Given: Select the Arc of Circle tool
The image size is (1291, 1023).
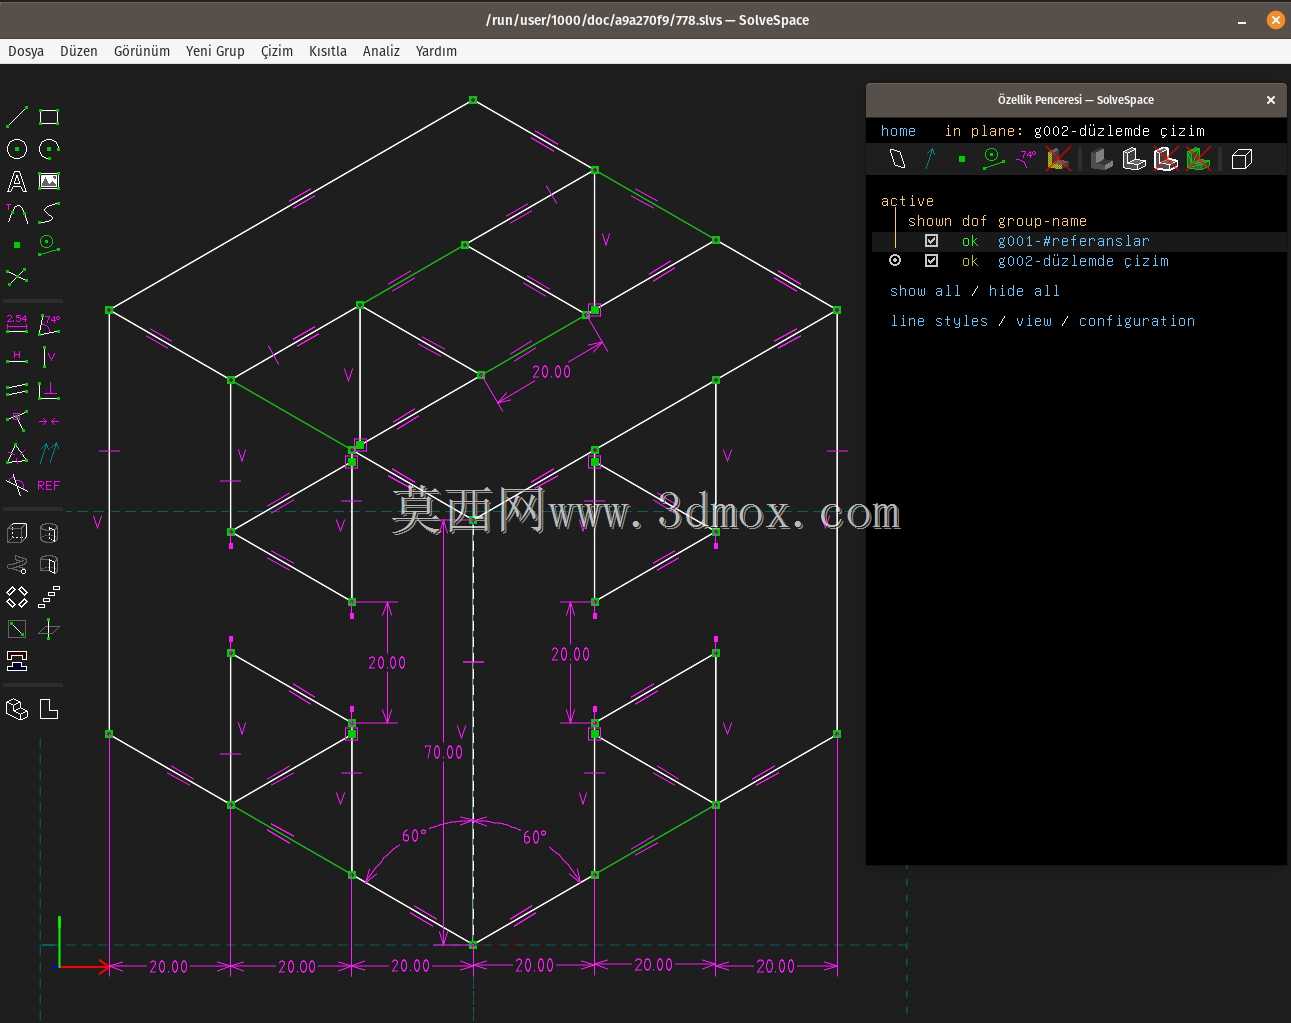Looking at the screenshot, I should 49,149.
